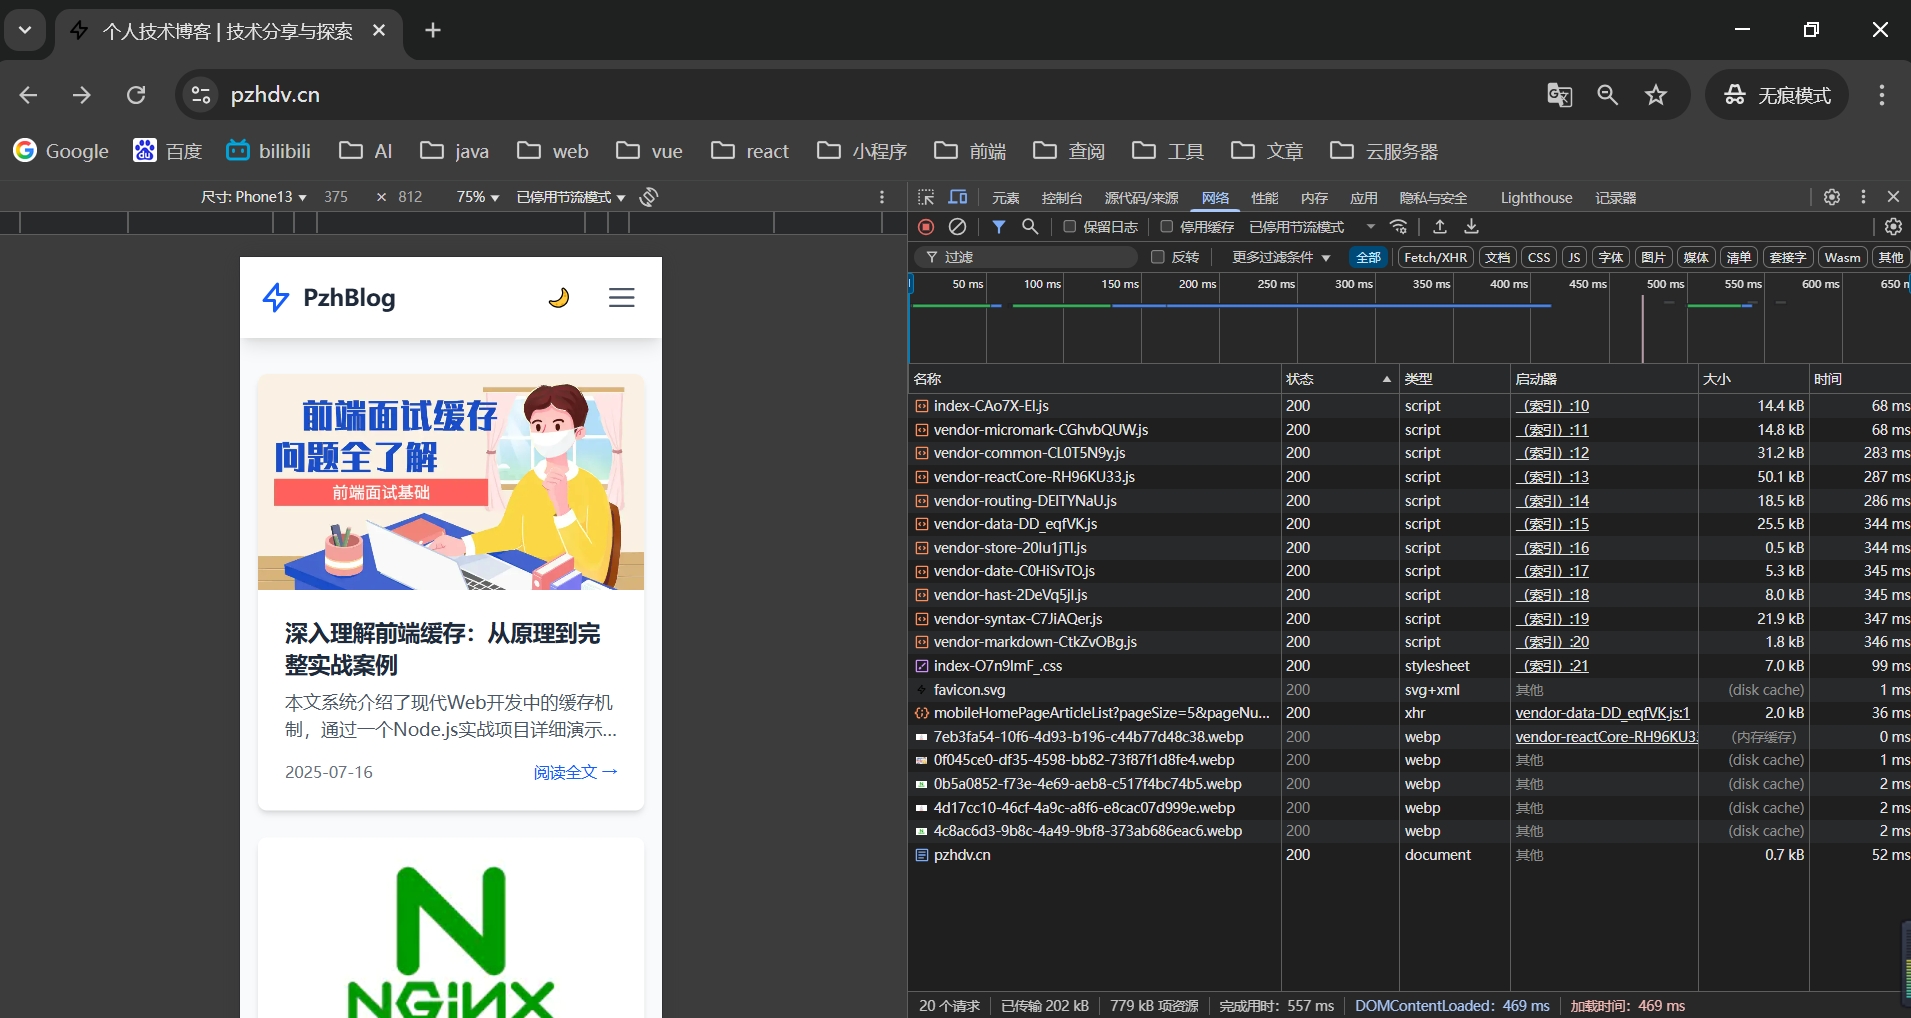This screenshot has height=1018, width=1911.
Task: Click the record network log button
Action: (926, 227)
